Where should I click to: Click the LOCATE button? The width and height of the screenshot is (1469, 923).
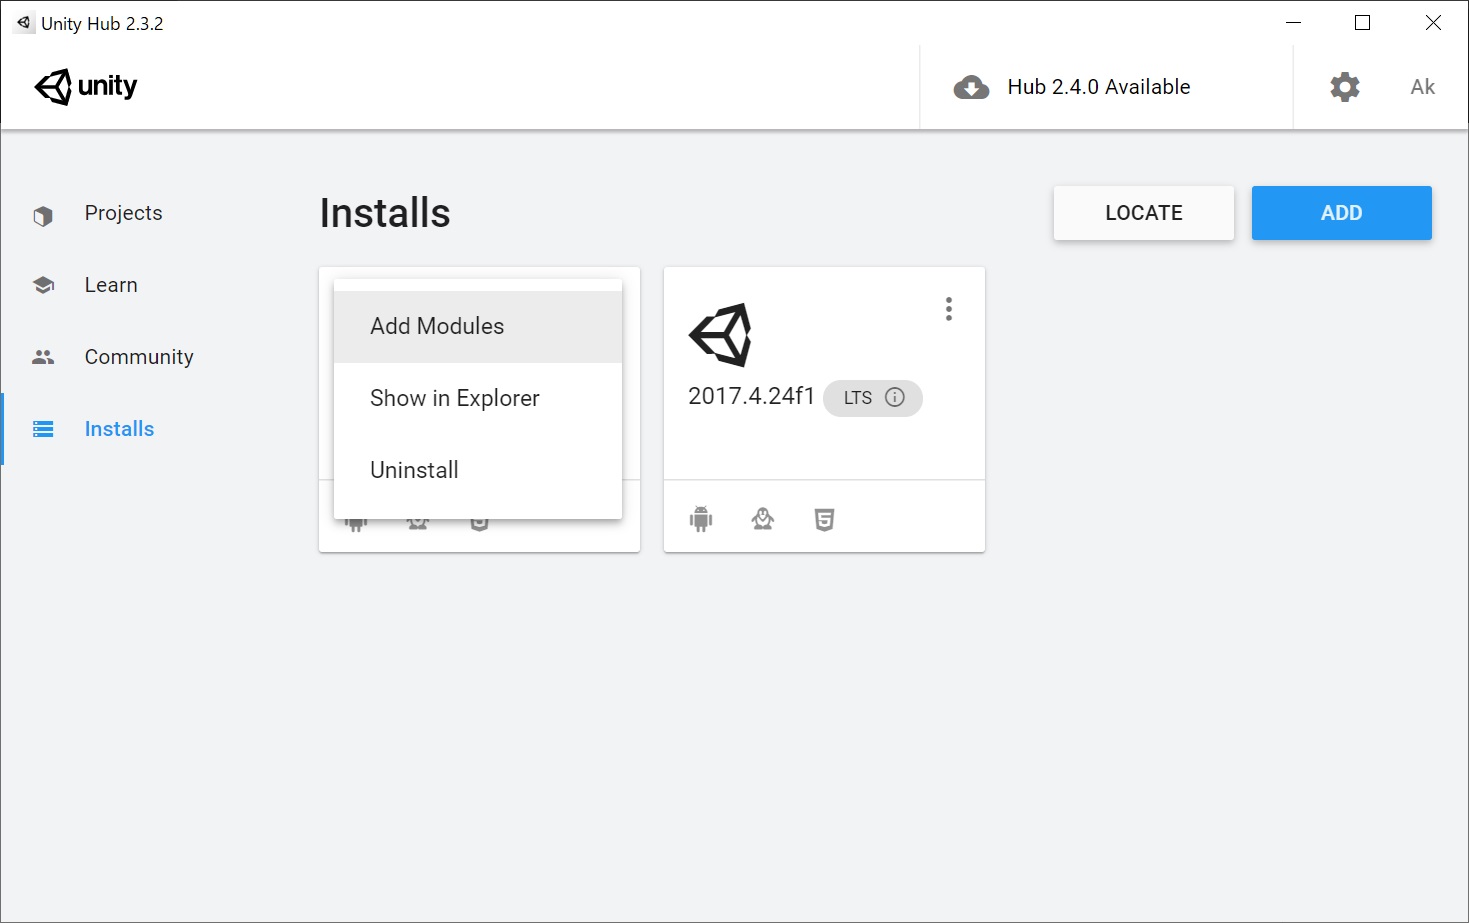(1143, 213)
